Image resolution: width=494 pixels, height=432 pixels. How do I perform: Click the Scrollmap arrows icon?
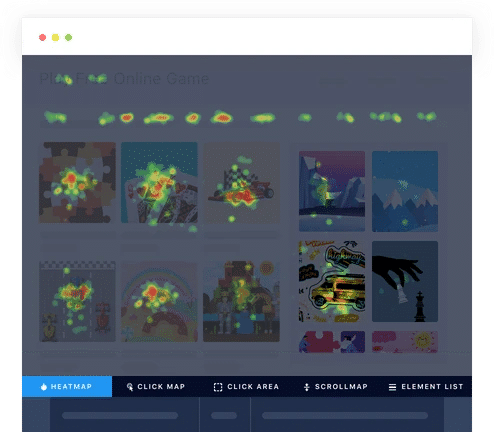(x=307, y=387)
